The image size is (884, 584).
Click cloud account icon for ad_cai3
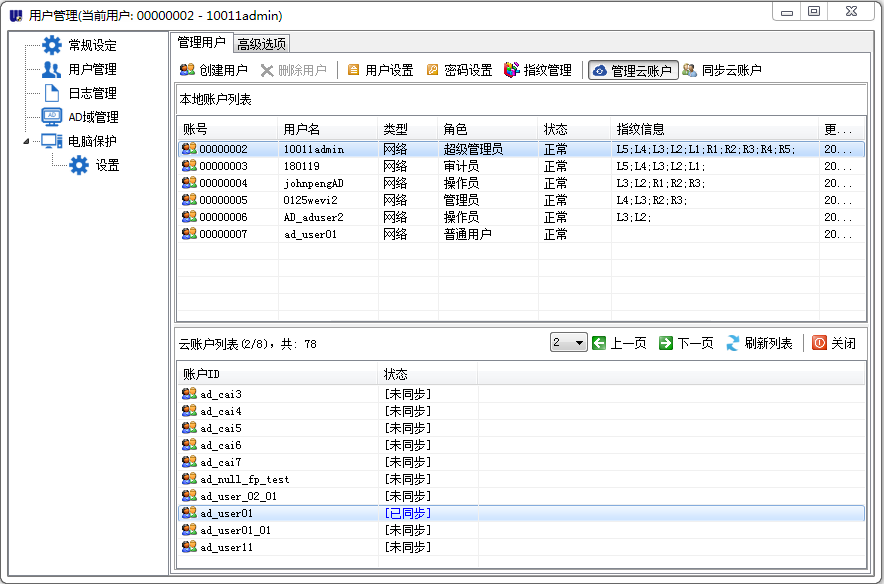(x=189, y=393)
